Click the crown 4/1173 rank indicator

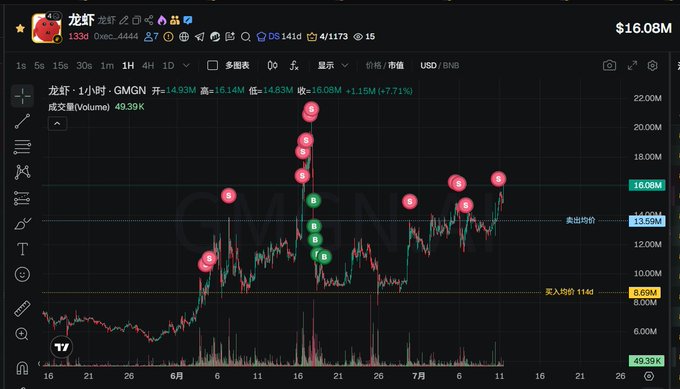point(327,36)
